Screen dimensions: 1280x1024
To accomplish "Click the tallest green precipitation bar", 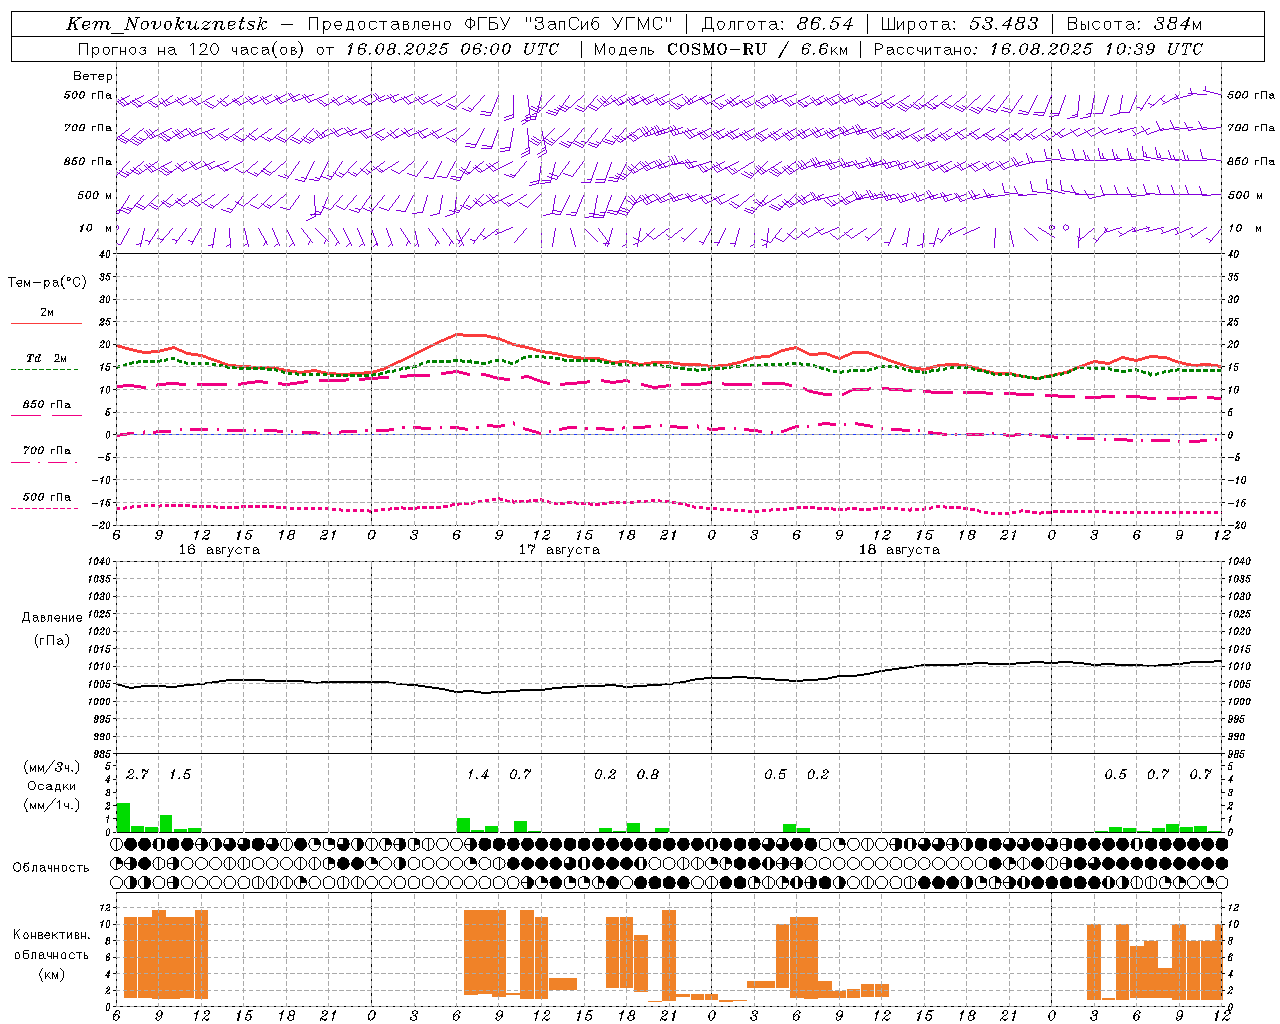I will [x=123, y=817].
